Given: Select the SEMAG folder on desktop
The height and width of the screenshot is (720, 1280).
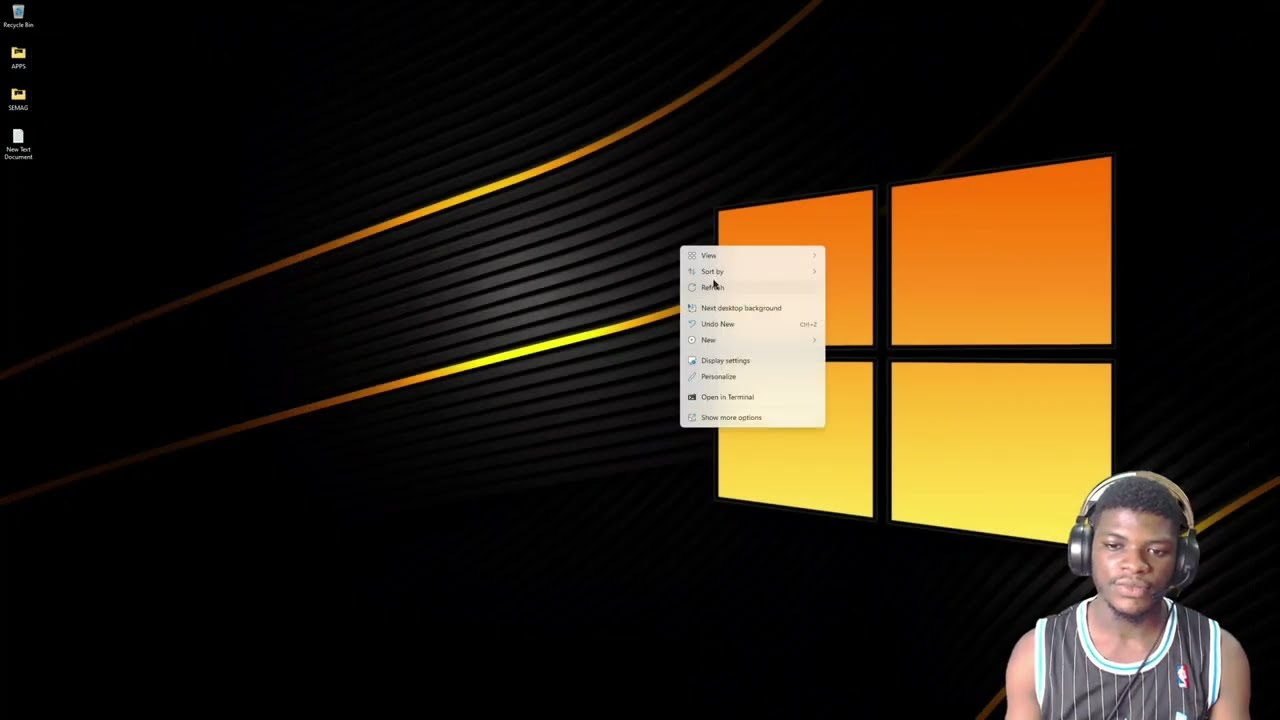Looking at the screenshot, I should pos(18,99).
